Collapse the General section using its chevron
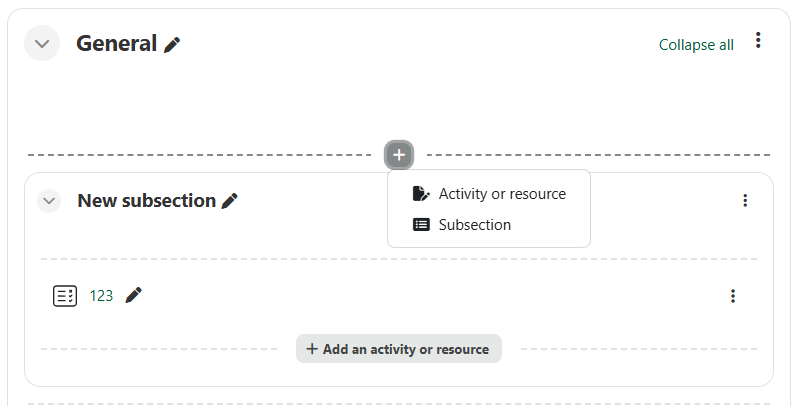 tap(42, 44)
